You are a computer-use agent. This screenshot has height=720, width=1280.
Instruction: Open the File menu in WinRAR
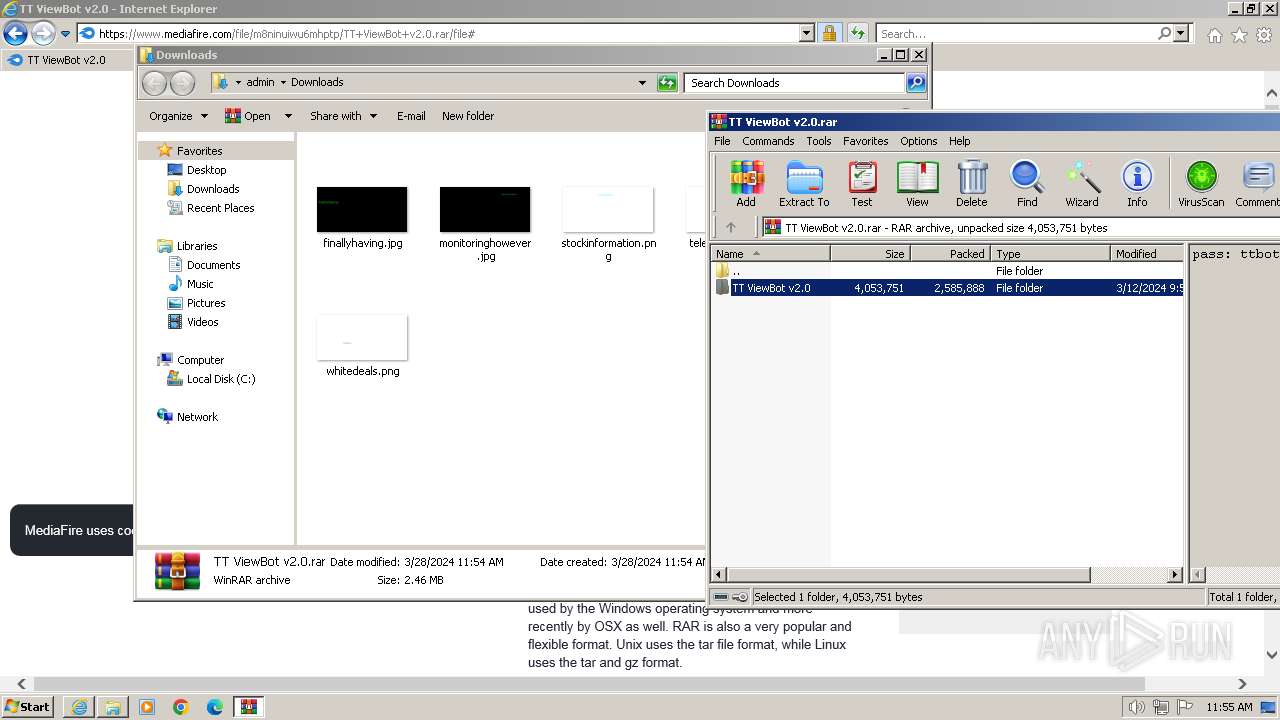[x=722, y=141]
